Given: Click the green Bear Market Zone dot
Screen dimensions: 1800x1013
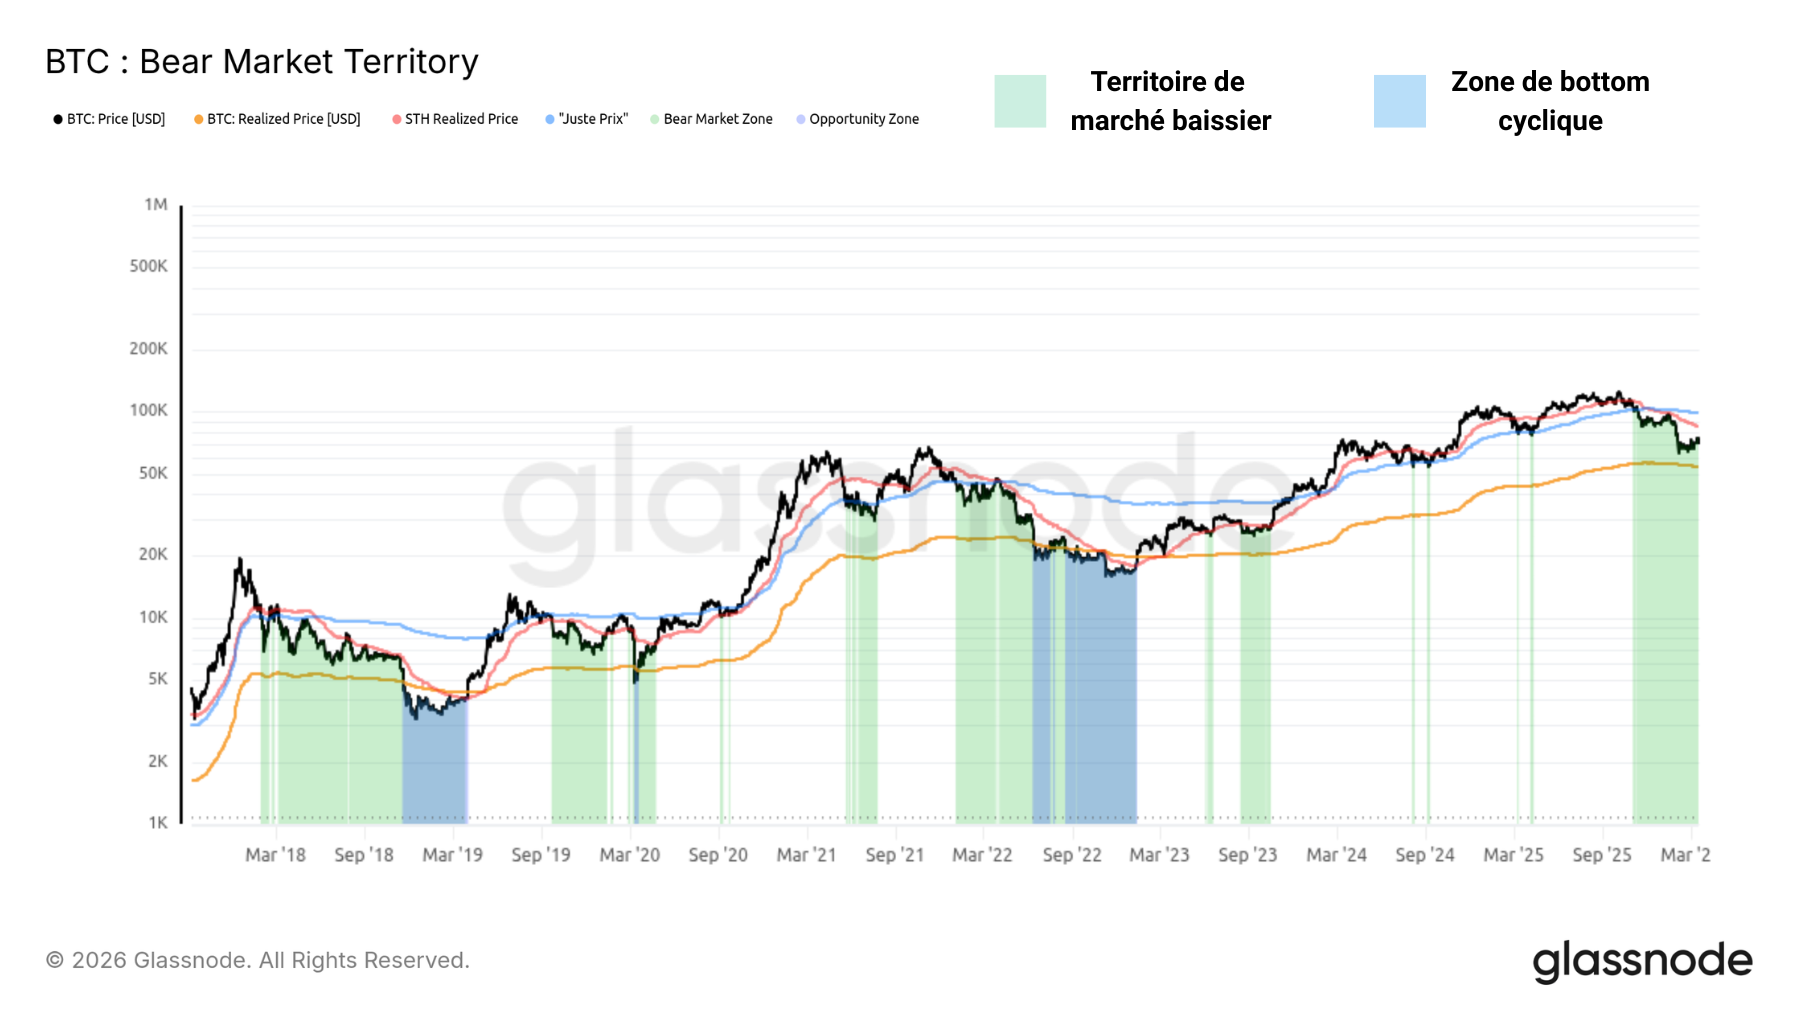Looking at the screenshot, I should click(x=654, y=120).
